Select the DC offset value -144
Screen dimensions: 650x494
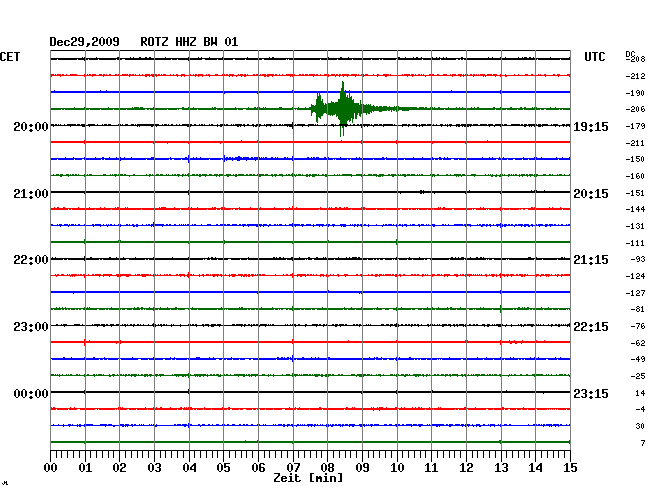[635, 209]
